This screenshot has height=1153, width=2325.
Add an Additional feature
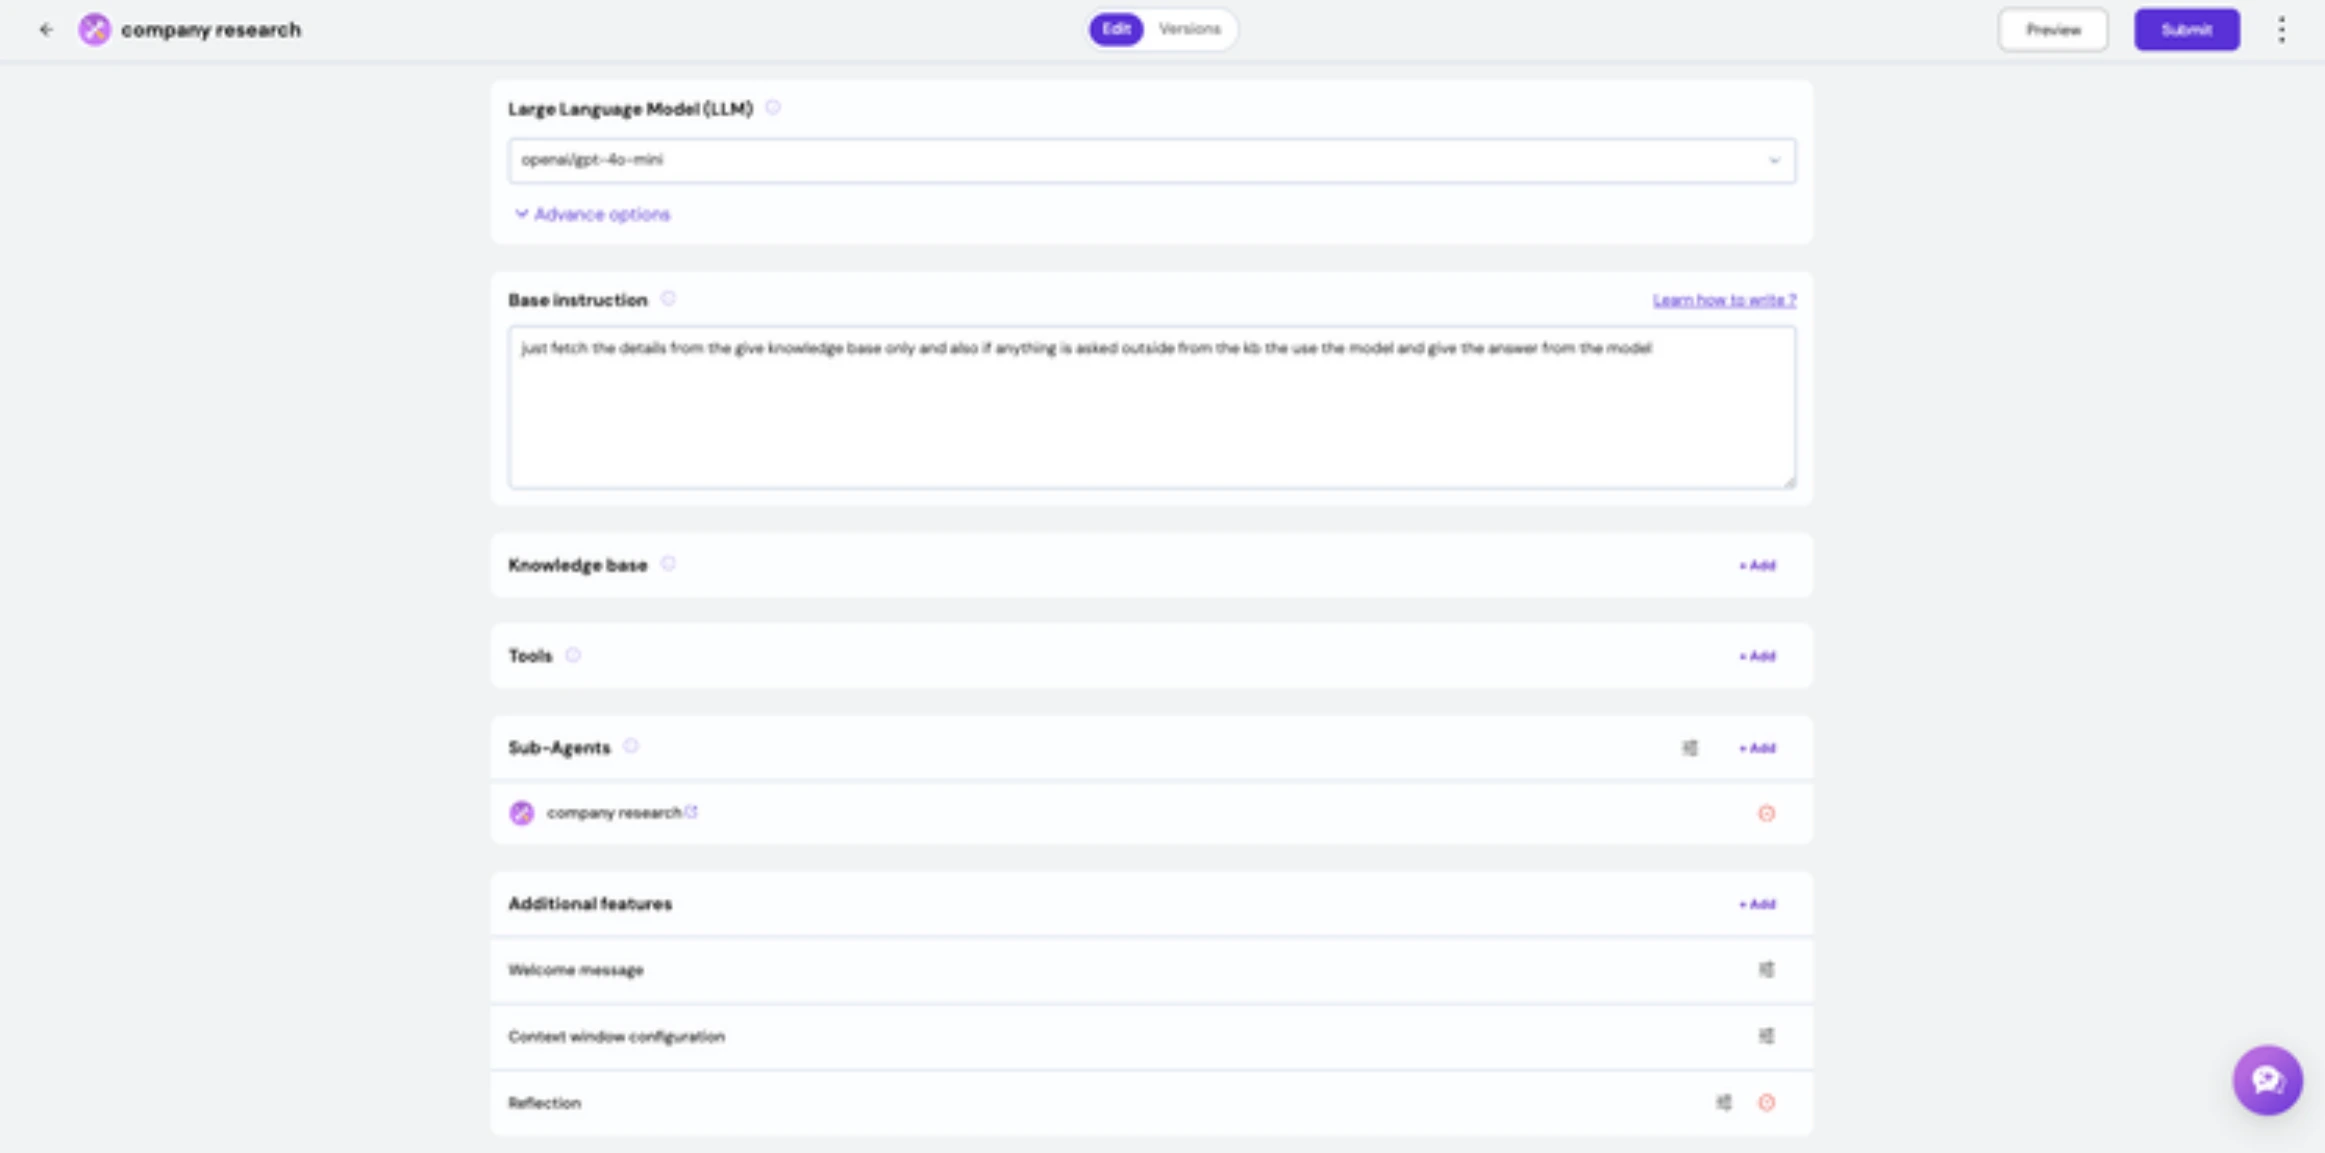[1757, 904]
